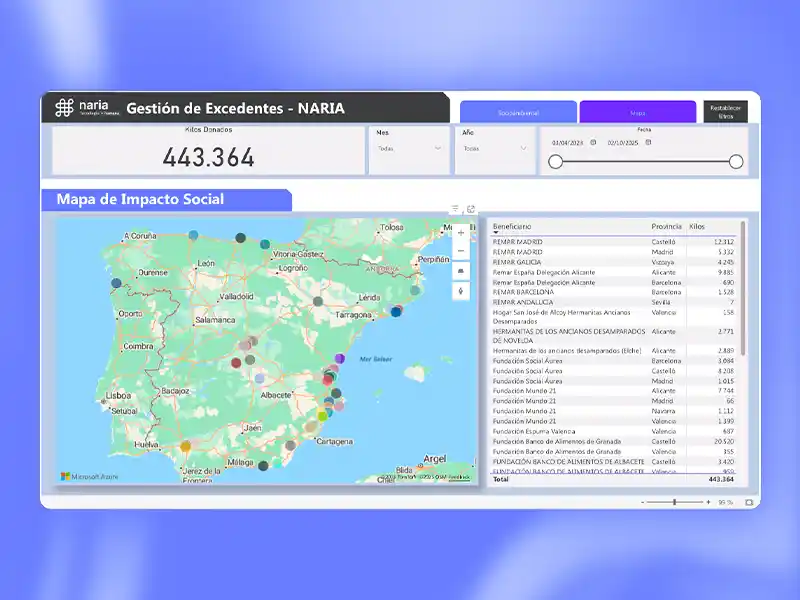Select the dark marker on the coast south of Málaga label

tap(263, 465)
